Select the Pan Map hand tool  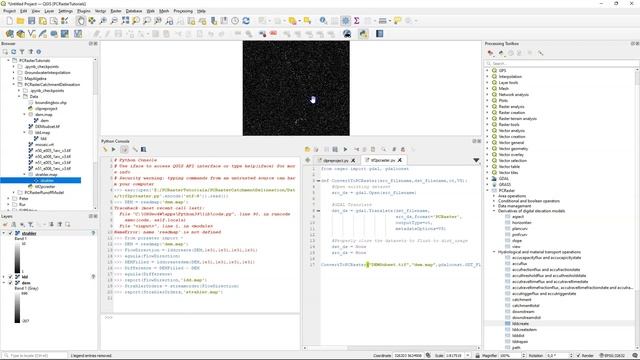tap(81, 21)
